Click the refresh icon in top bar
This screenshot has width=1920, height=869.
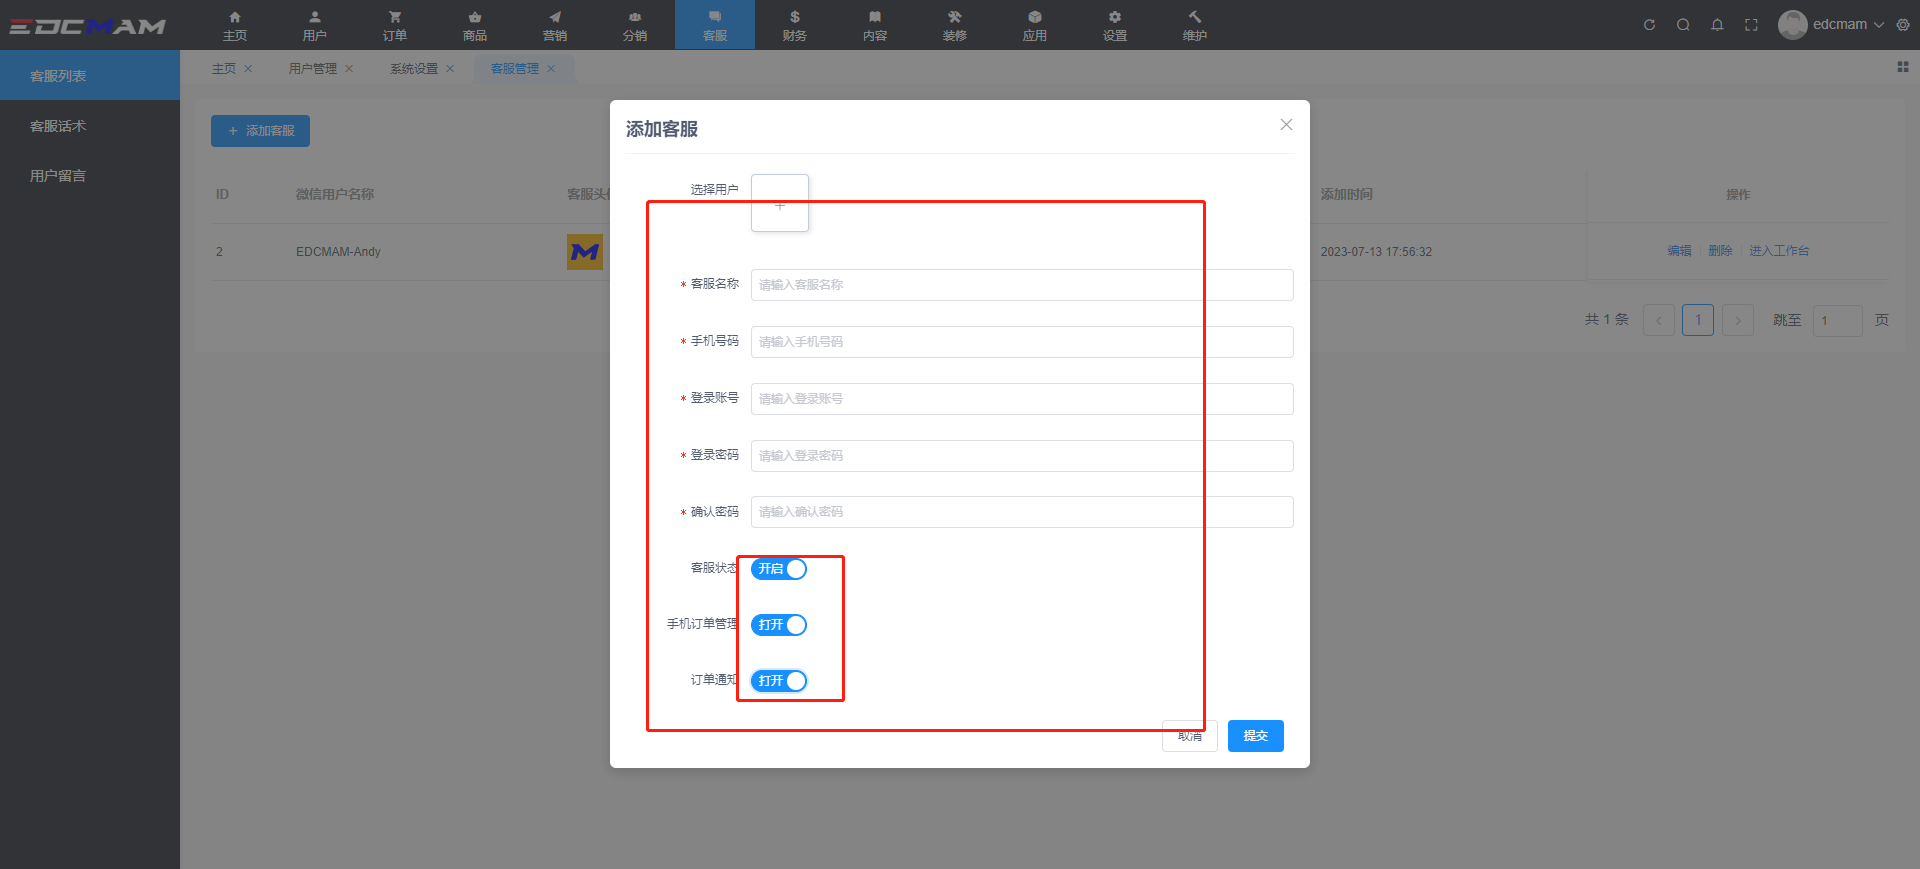(x=1649, y=25)
